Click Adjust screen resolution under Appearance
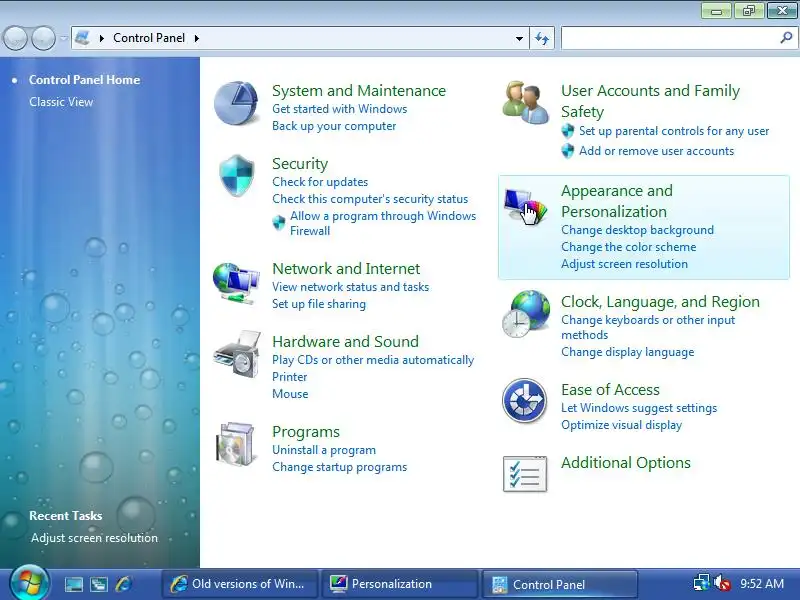Viewport: 800px width, 600px height. click(x=624, y=264)
